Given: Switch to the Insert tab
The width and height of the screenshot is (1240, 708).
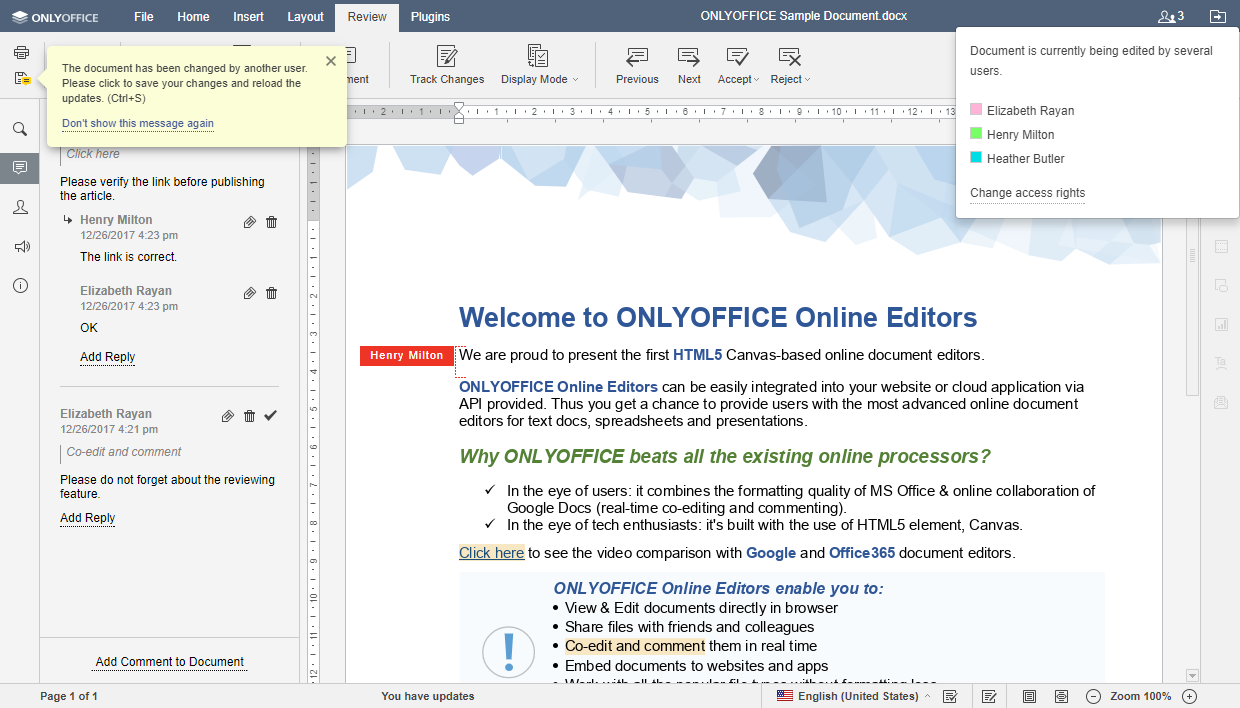Looking at the screenshot, I should pyautogui.click(x=247, y=16).
